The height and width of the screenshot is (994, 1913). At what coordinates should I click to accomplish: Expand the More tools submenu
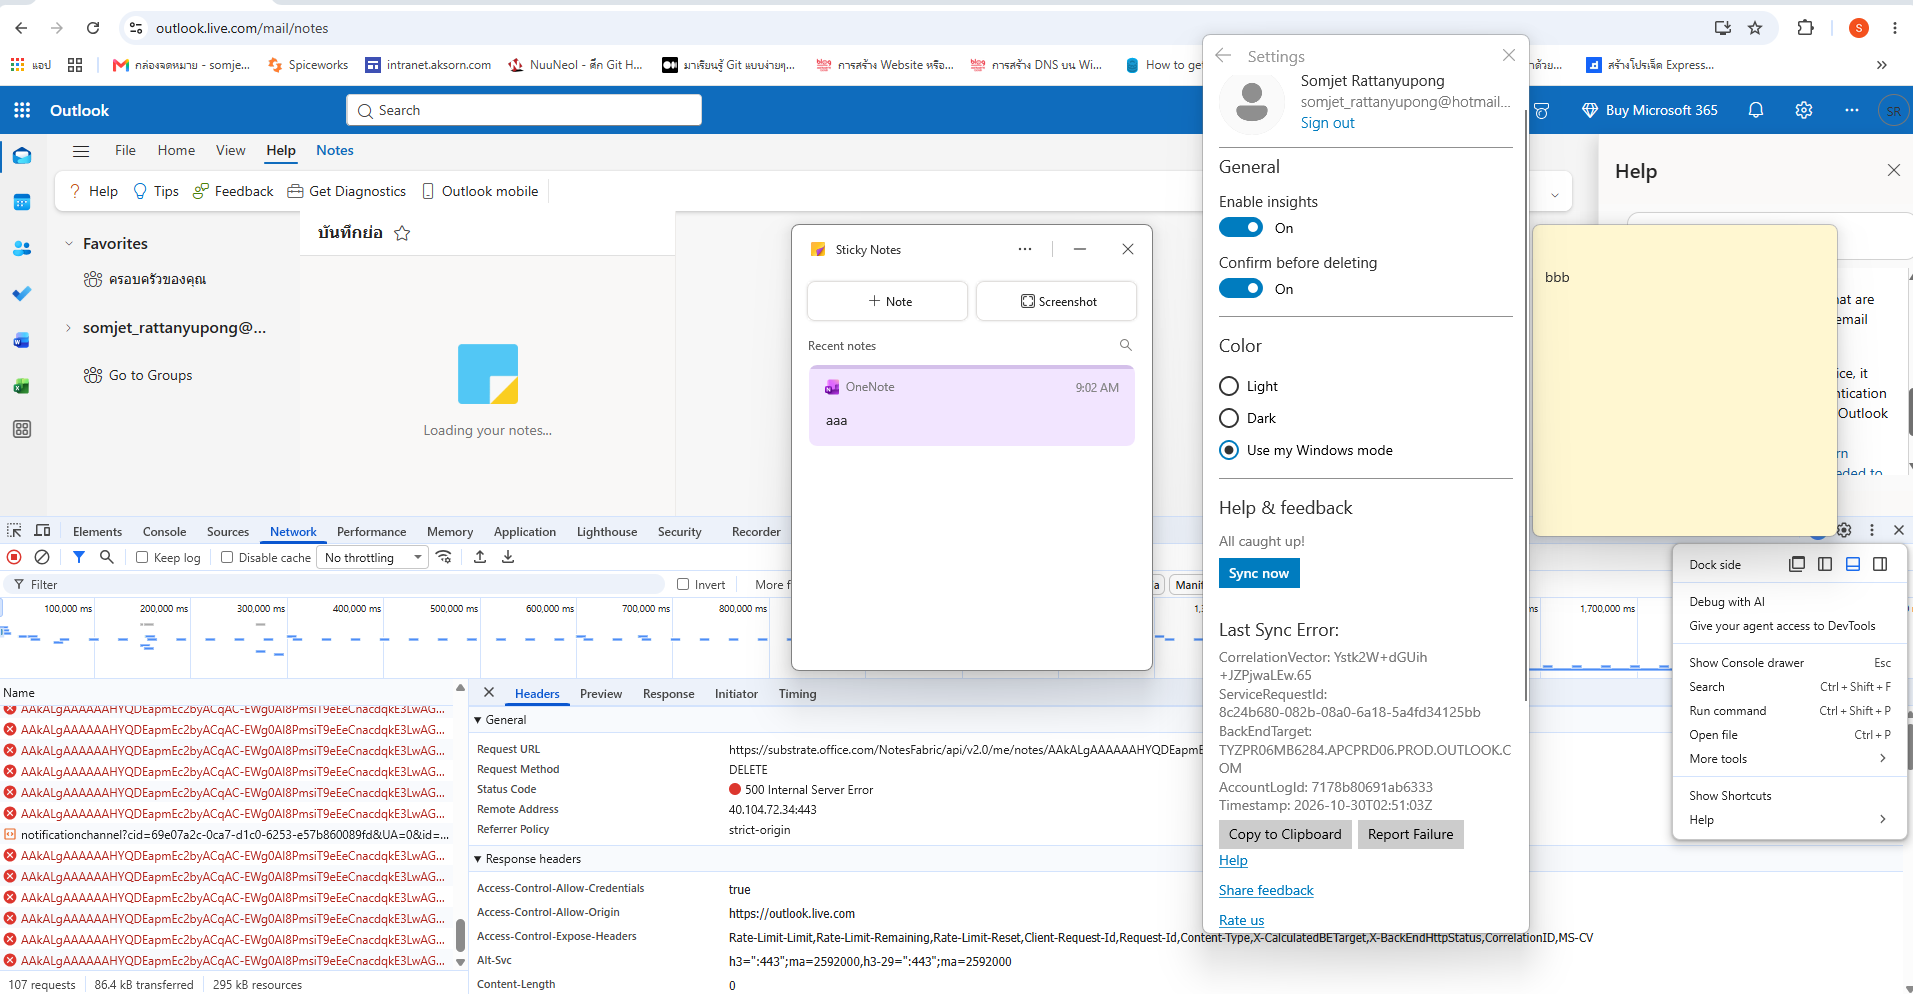1788,759
